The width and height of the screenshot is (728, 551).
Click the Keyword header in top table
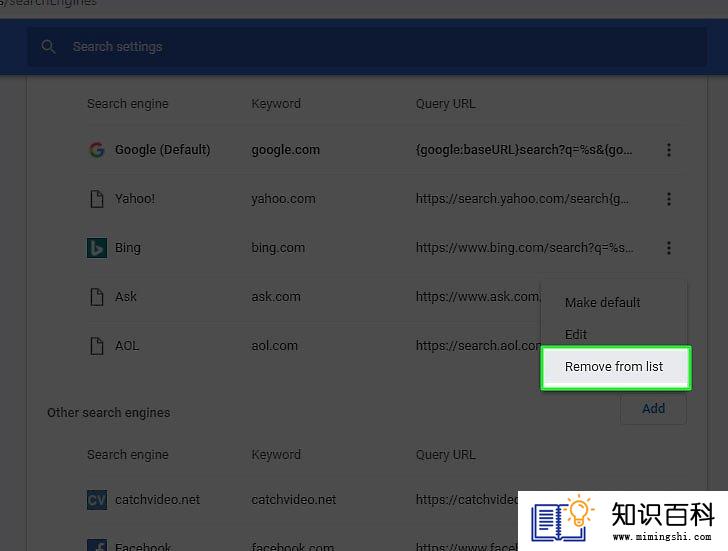click(x=276, y=104)
